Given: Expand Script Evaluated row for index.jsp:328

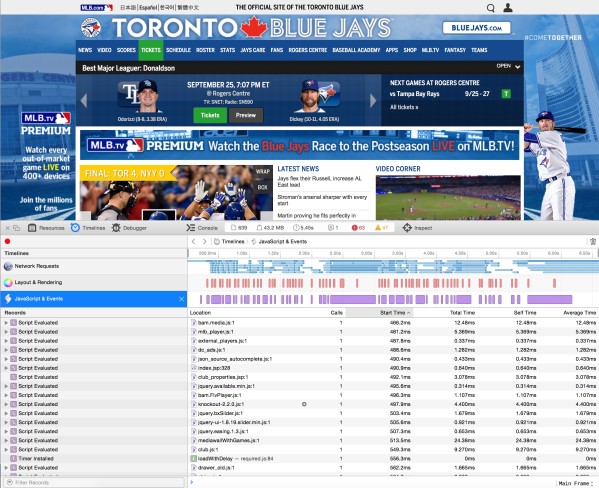Looking at the screenshot, I should 6,368.
